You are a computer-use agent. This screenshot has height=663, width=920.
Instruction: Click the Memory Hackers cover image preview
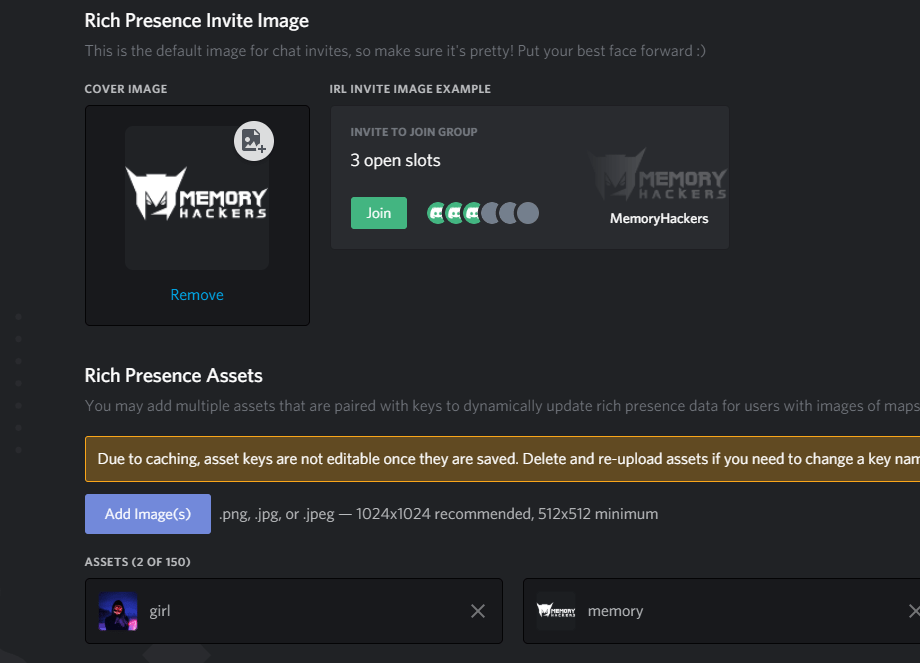[197, 198]
